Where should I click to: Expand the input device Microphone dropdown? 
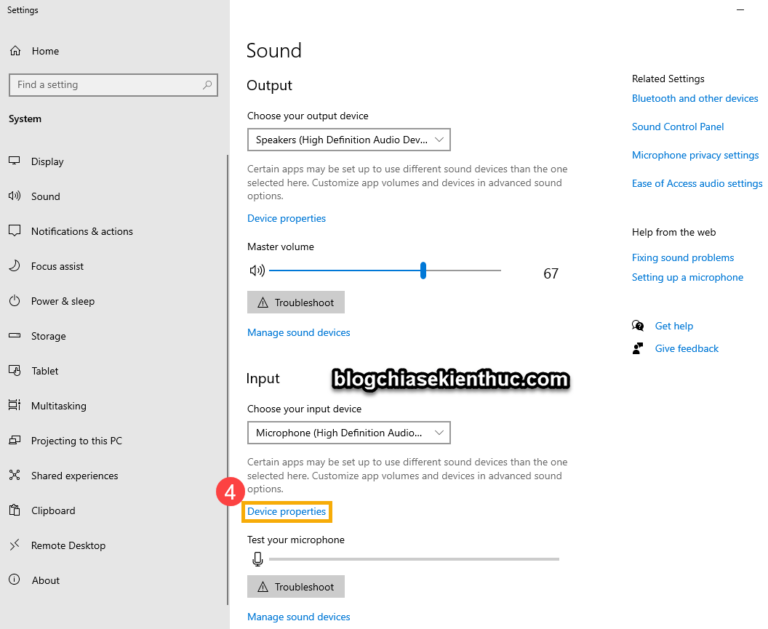[348, 433]
